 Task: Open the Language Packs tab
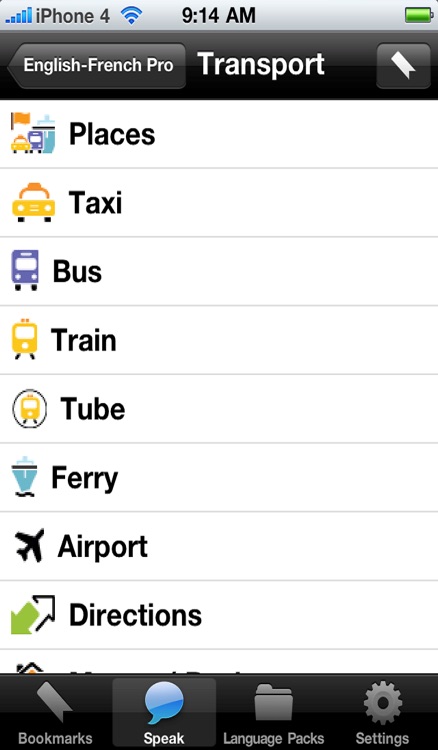click(x=274, y=713)
